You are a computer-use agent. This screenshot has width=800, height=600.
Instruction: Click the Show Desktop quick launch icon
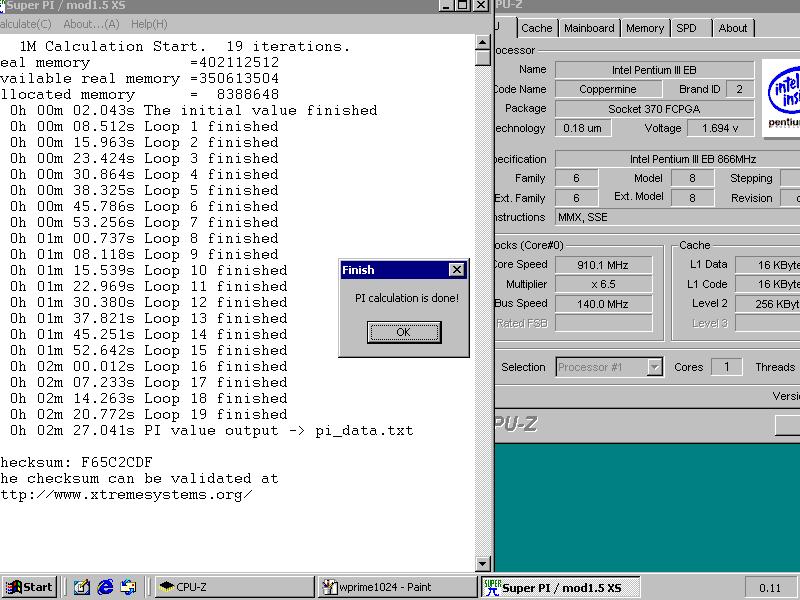(81, 587)
